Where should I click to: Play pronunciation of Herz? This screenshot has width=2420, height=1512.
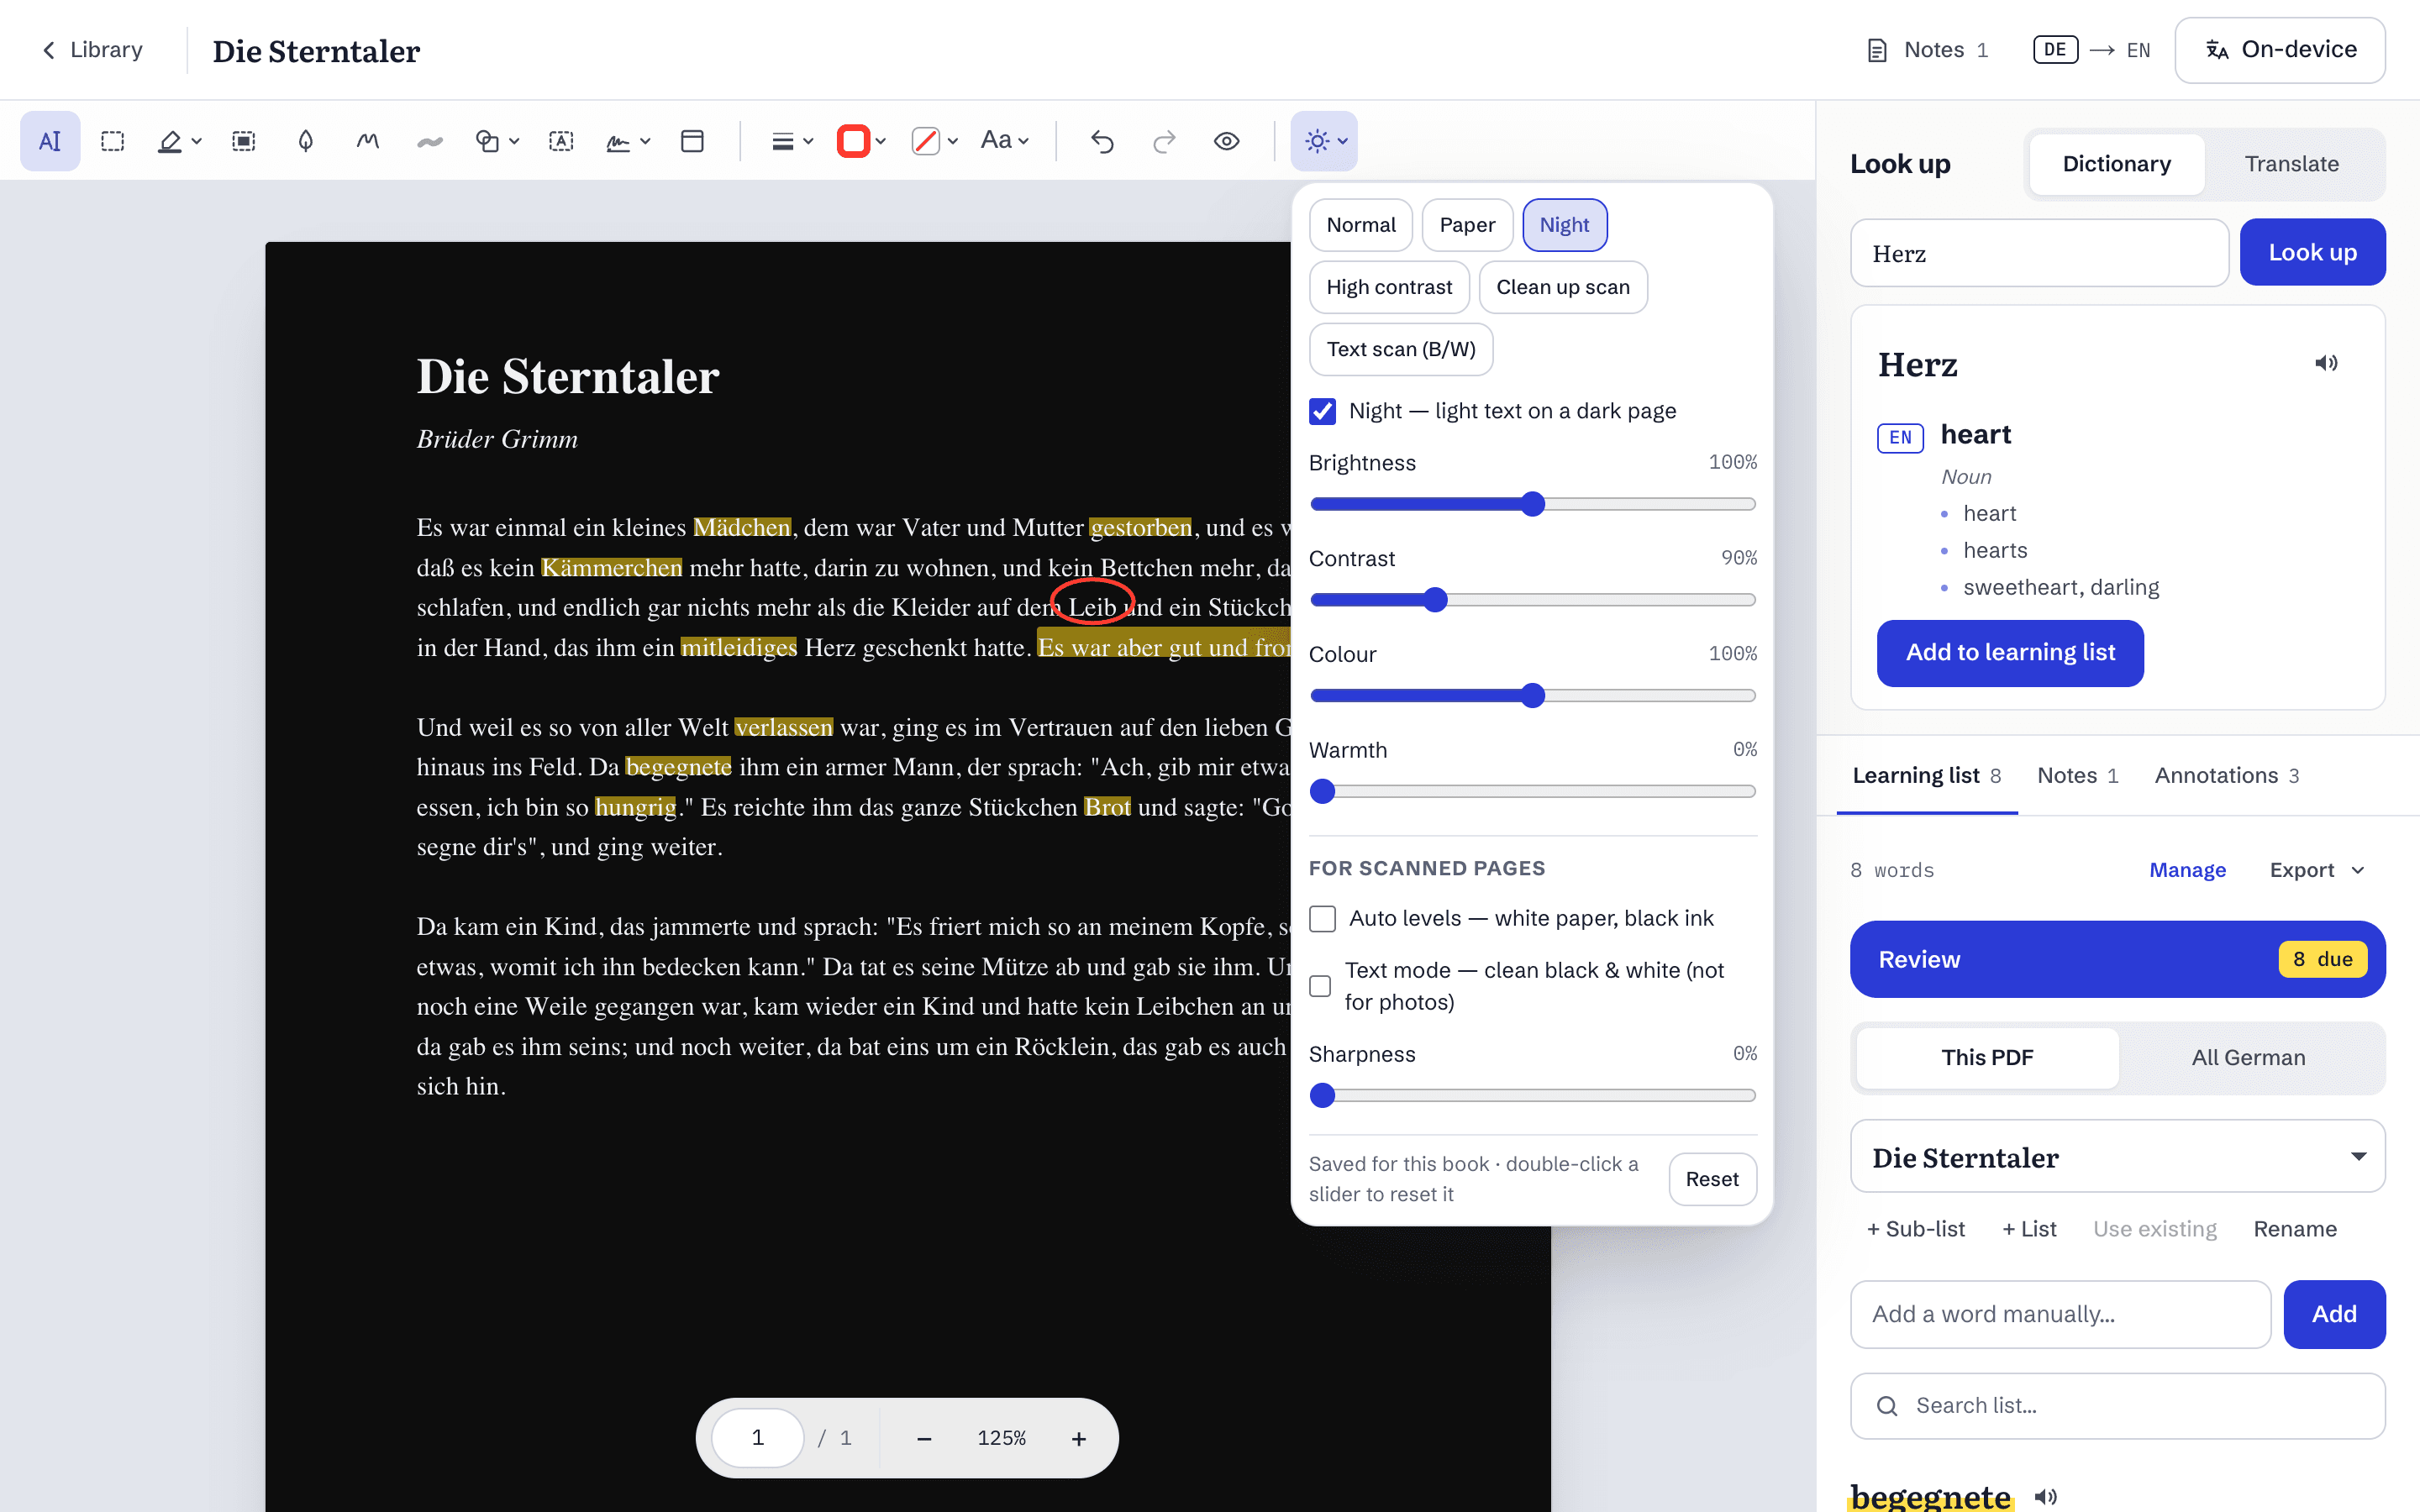click(2326, 363)
